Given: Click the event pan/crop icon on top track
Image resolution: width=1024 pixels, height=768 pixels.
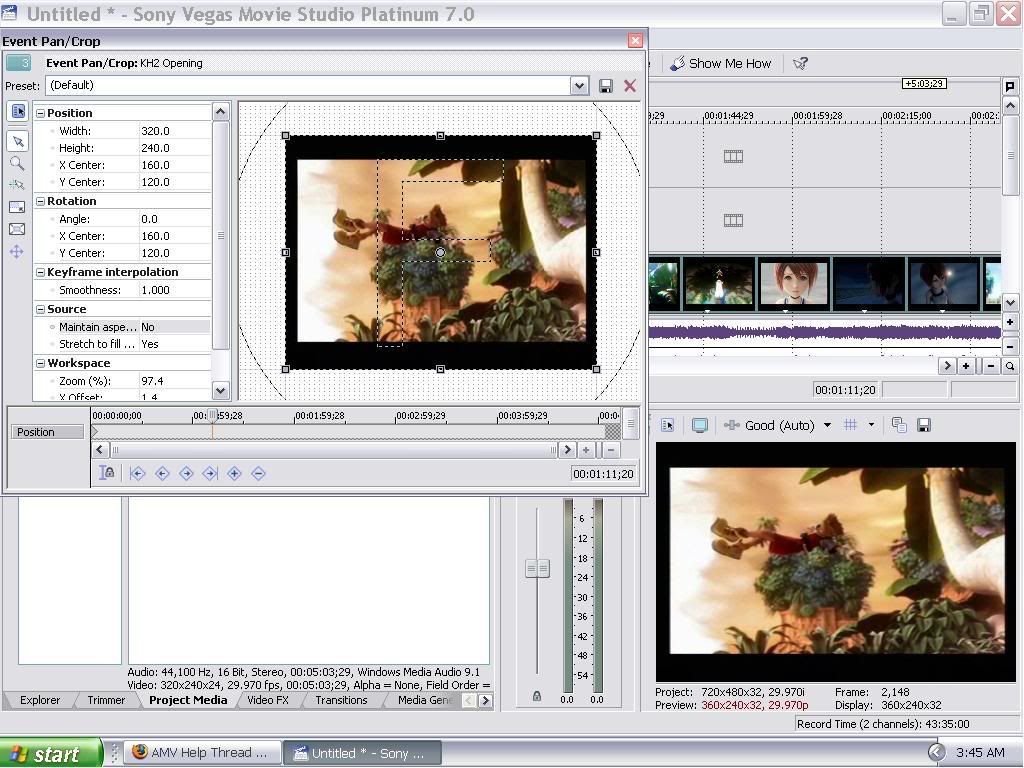Looking at the screenshot, I should (733, 156).
